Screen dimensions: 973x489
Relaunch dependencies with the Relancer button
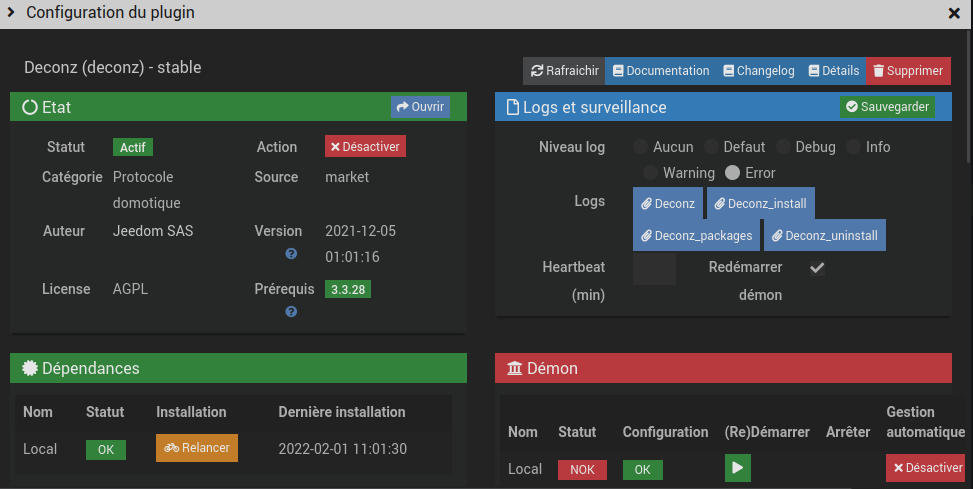pyautogui.click(x=197, y=448)
